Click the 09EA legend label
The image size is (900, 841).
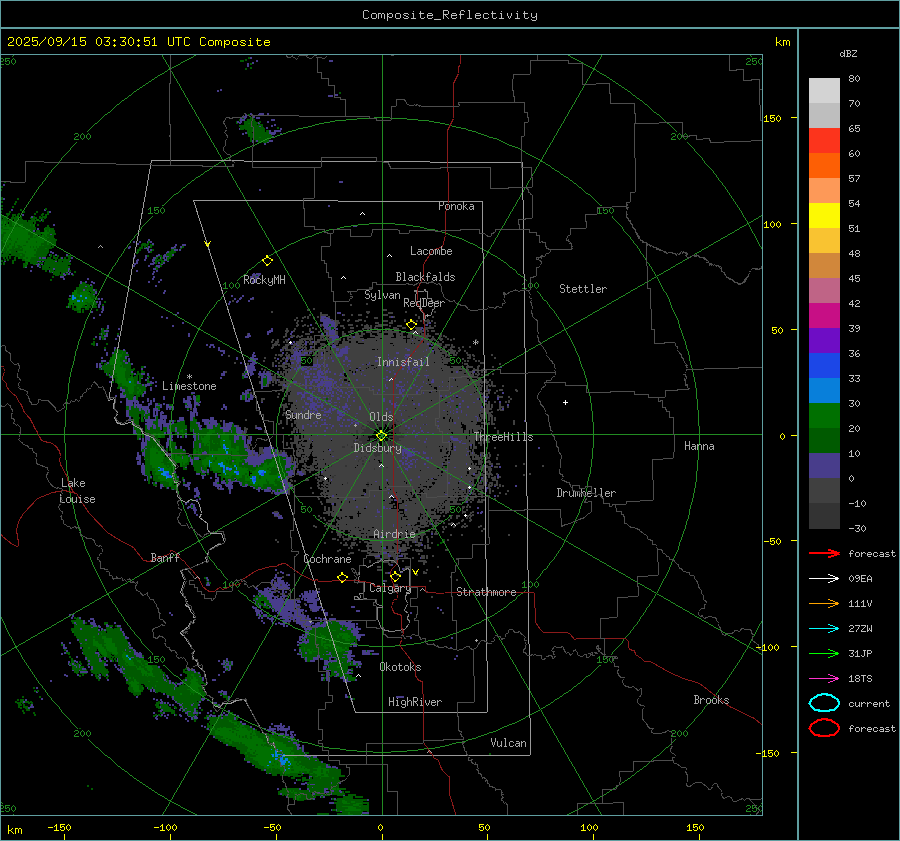(x=860, y=579)
